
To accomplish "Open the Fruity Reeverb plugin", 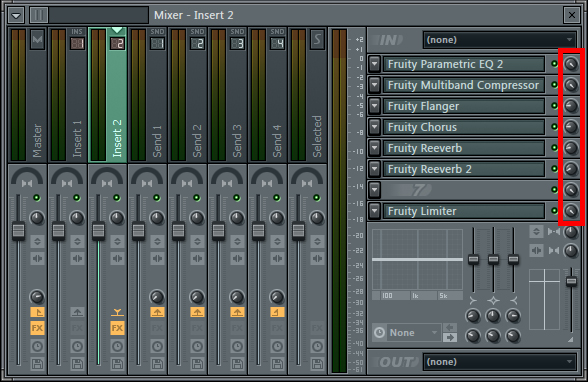I will pyautogui.click(x=464, y=148).
